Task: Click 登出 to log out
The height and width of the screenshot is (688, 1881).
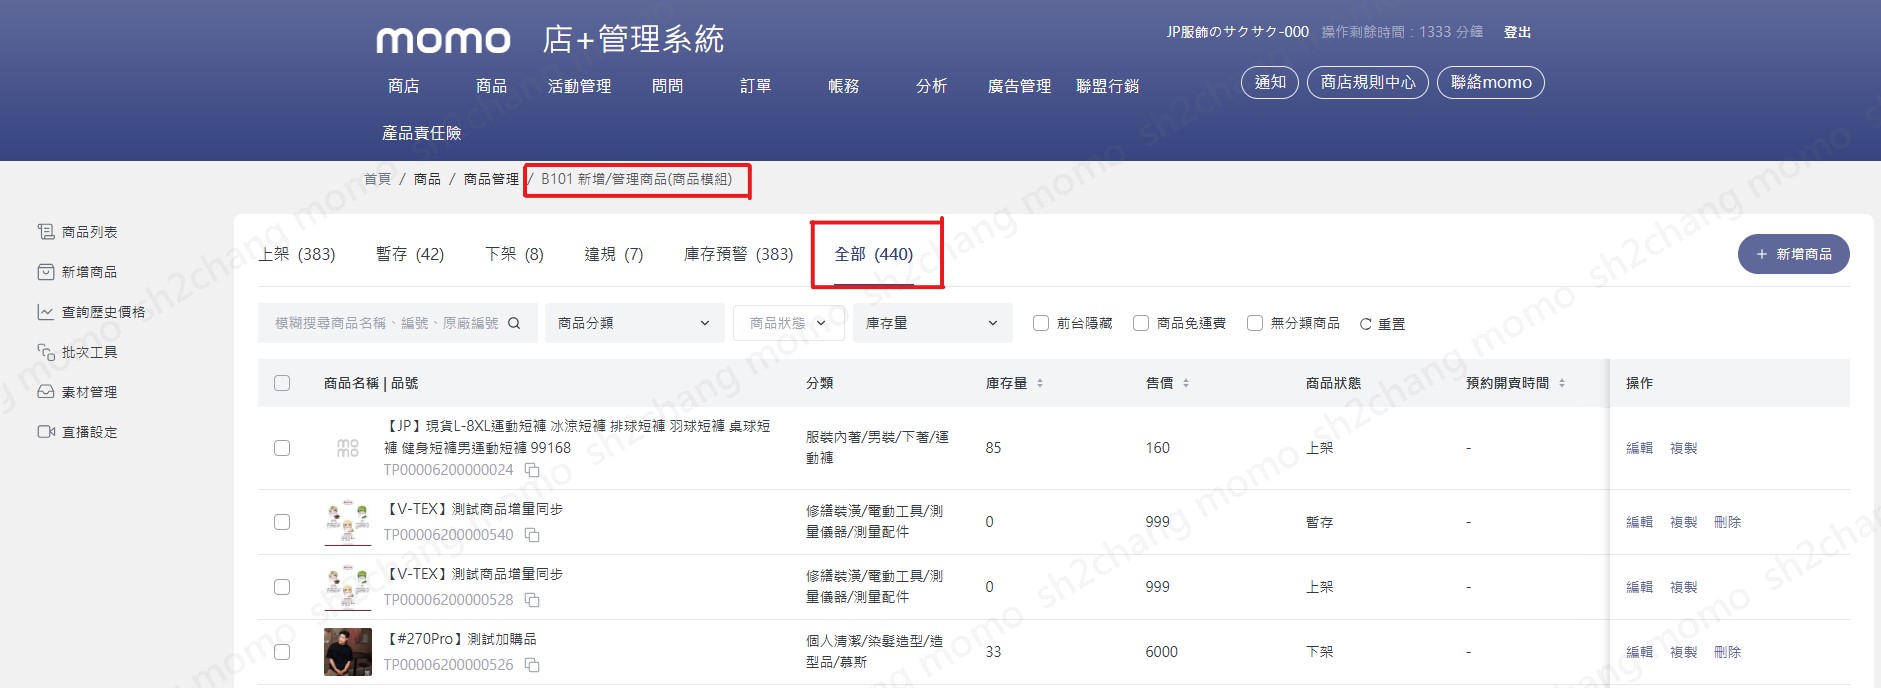Action: [x=1518, y=32]
